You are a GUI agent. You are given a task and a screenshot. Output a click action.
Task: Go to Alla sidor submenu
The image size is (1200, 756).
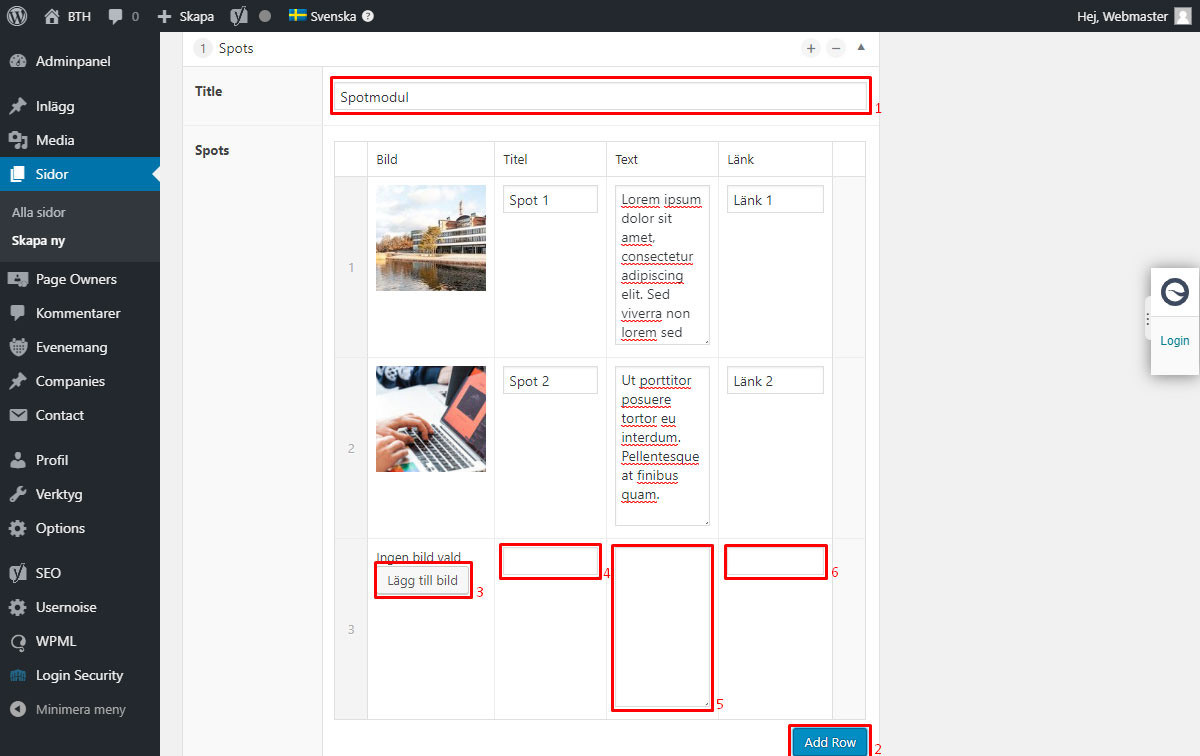[x=39, y=212]
